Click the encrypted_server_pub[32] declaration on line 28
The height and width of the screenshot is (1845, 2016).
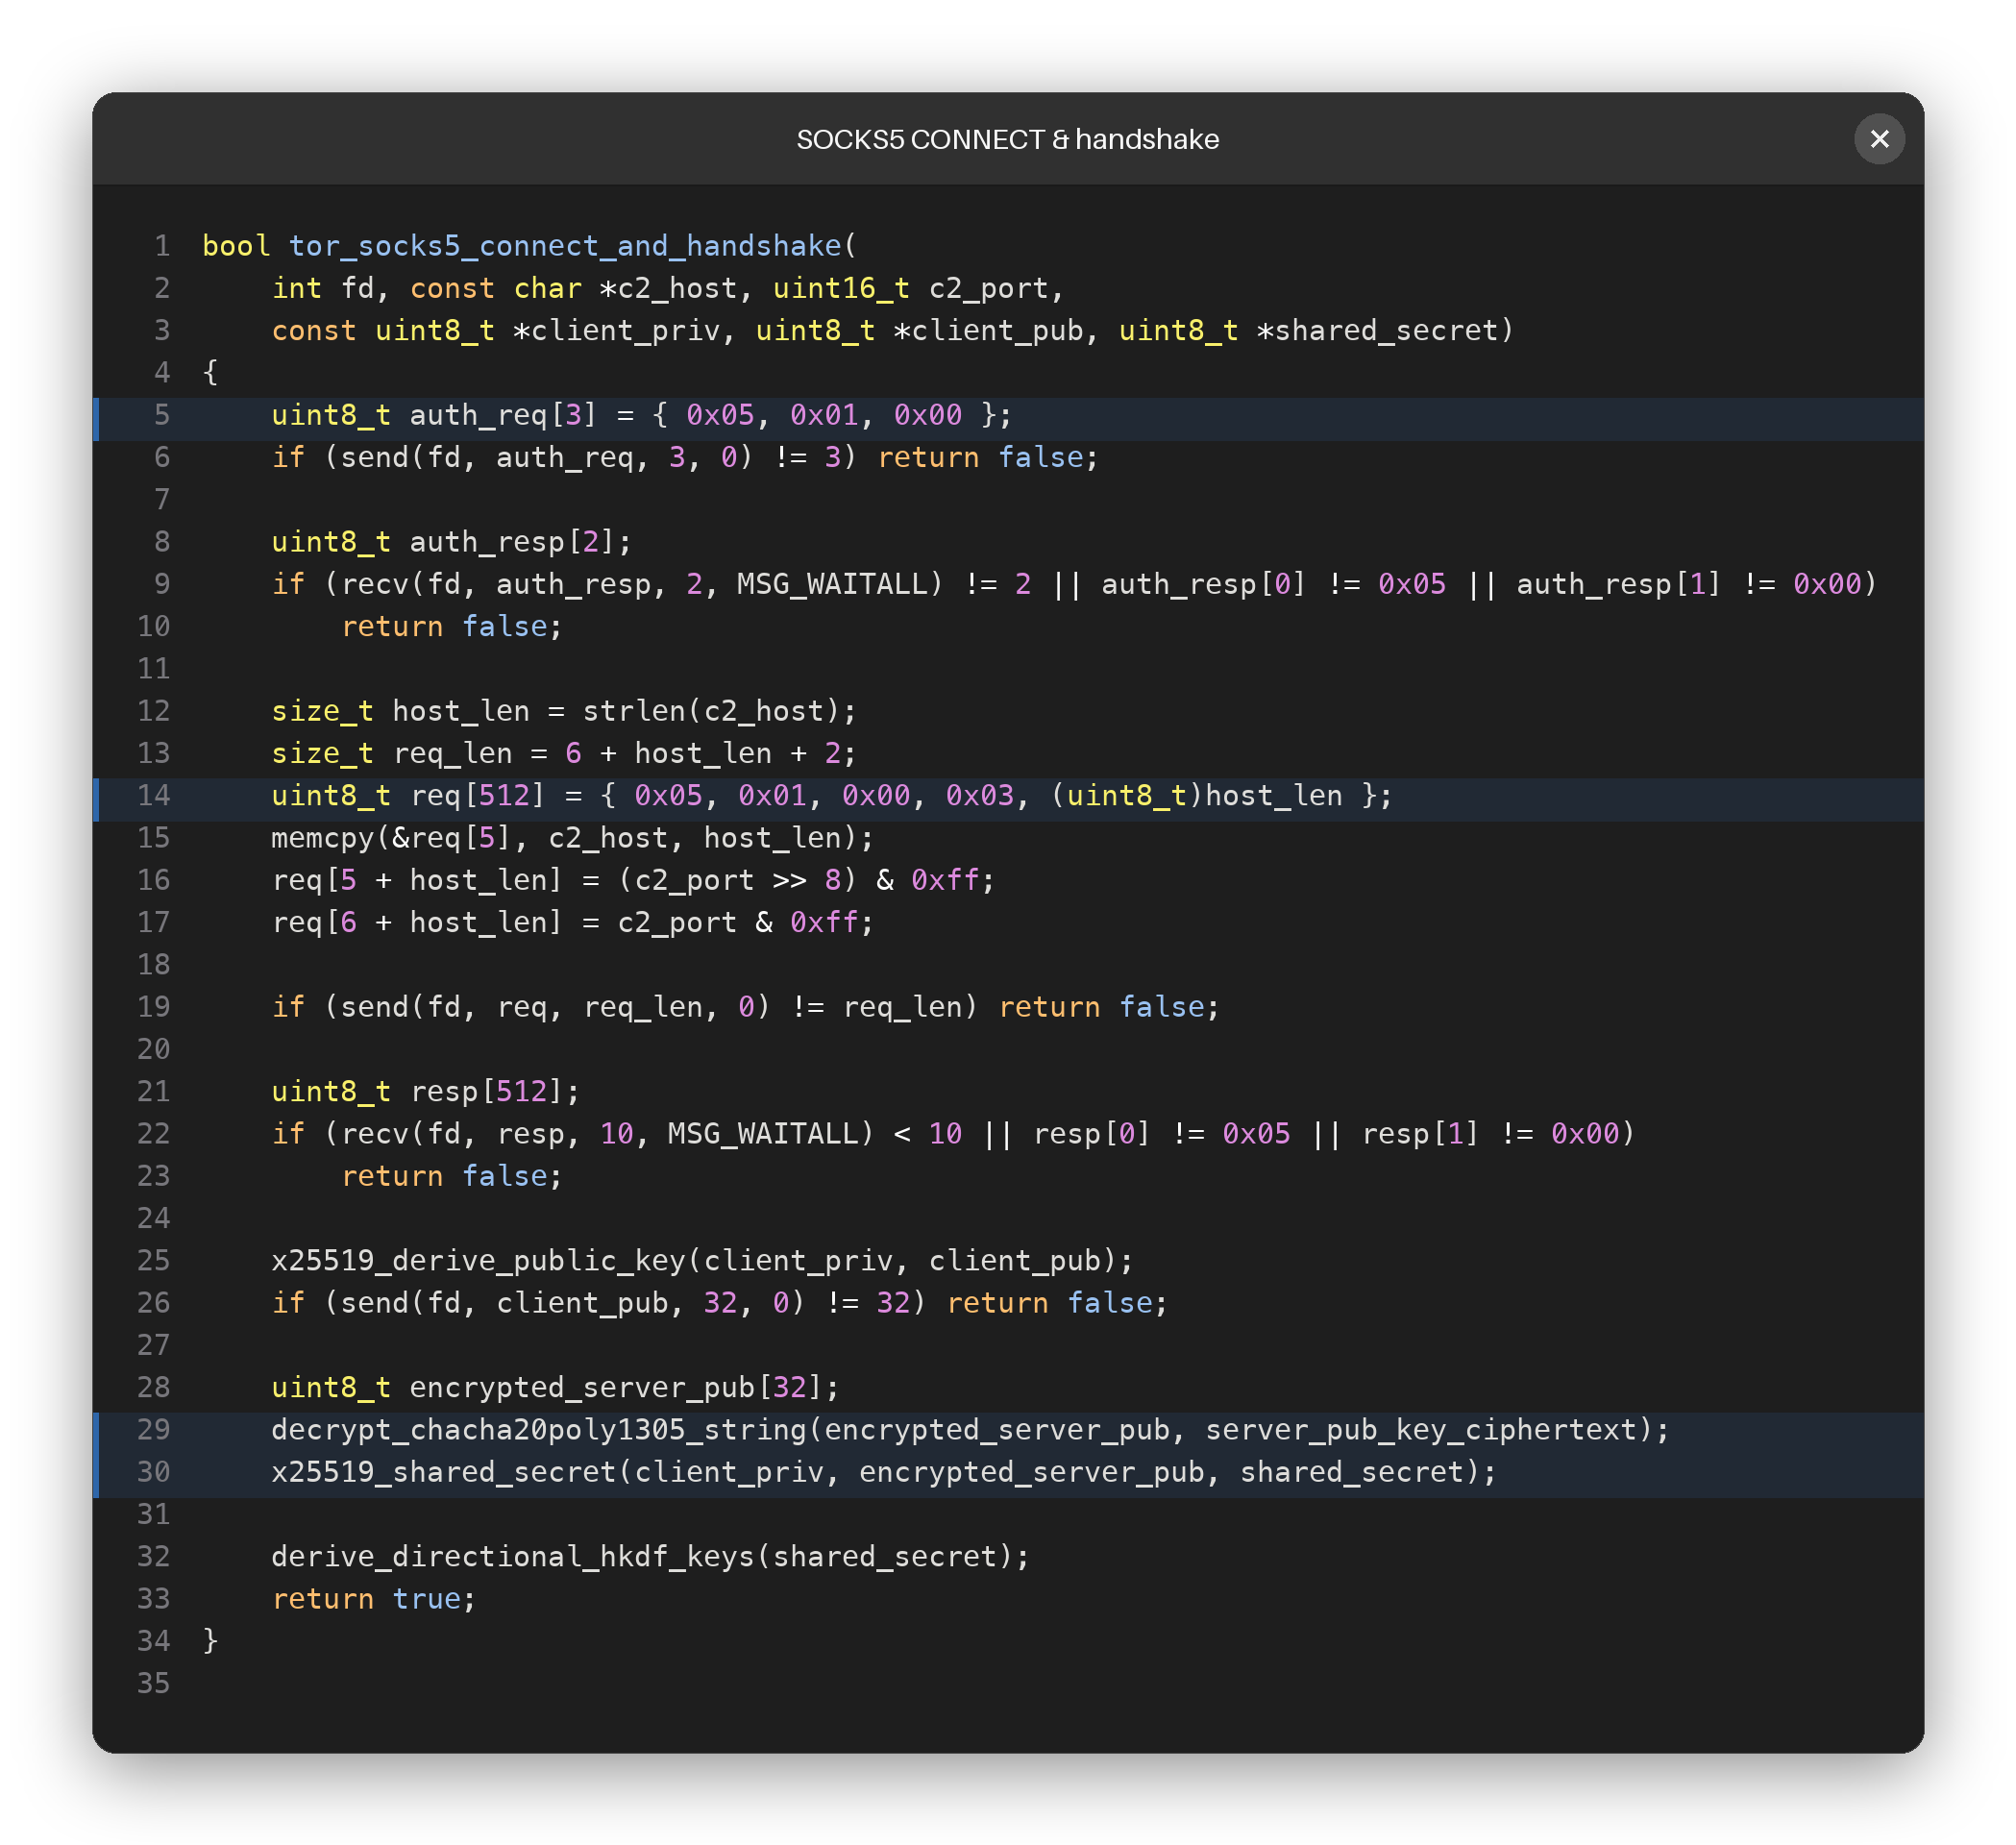pos(615,1387)
